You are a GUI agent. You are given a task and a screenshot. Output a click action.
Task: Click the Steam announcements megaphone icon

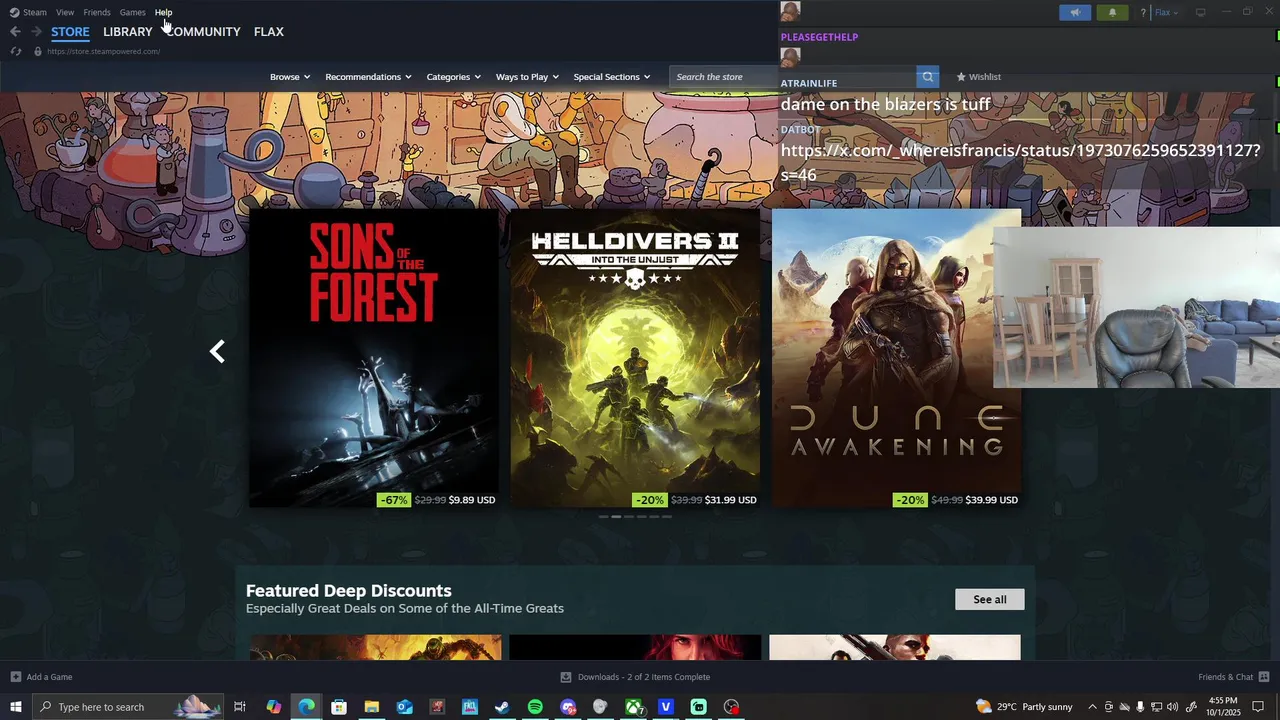point(1075,13)
